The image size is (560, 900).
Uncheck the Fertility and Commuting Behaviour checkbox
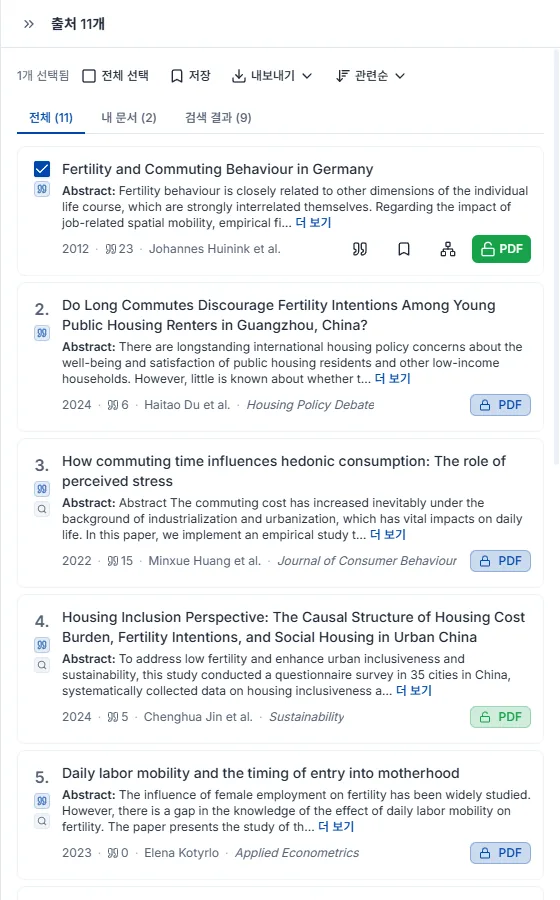pos(42,169)
